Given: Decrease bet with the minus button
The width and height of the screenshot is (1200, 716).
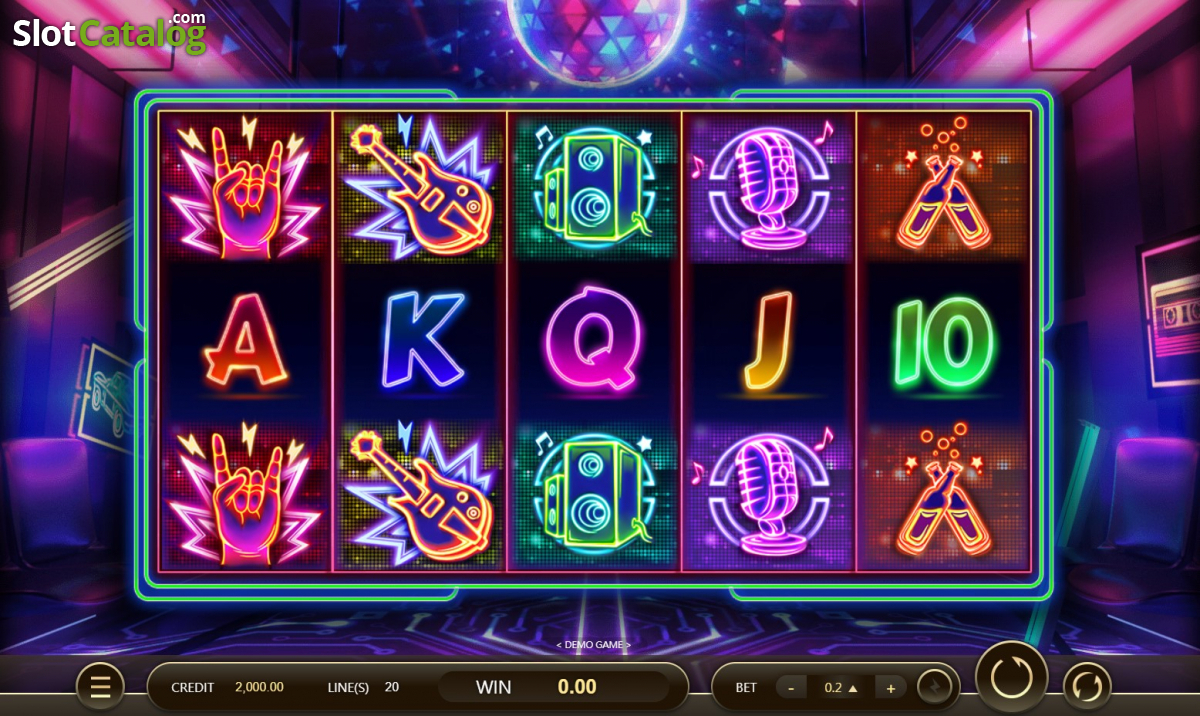Looking at the screenshot, I should tap(791, 687).
